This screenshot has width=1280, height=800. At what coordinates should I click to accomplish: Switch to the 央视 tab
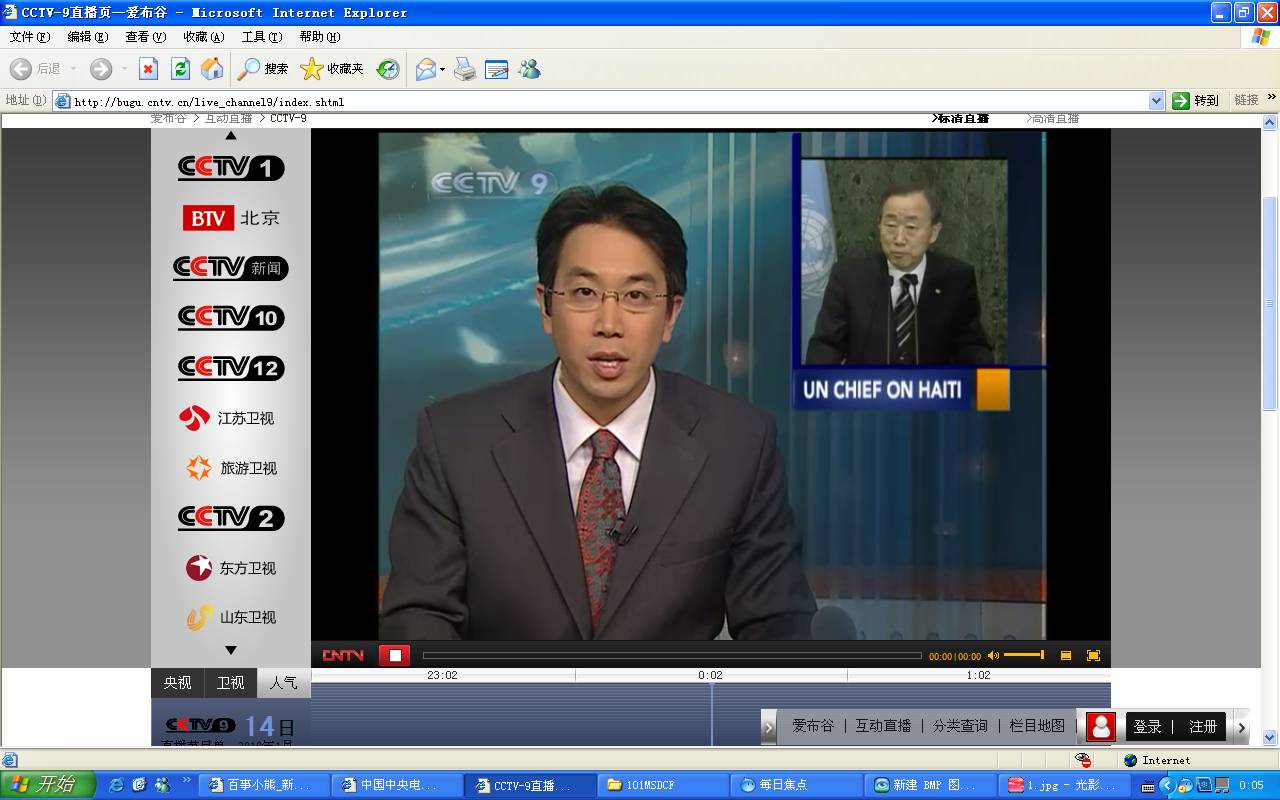pyautogui.click(x=177, y=683)
